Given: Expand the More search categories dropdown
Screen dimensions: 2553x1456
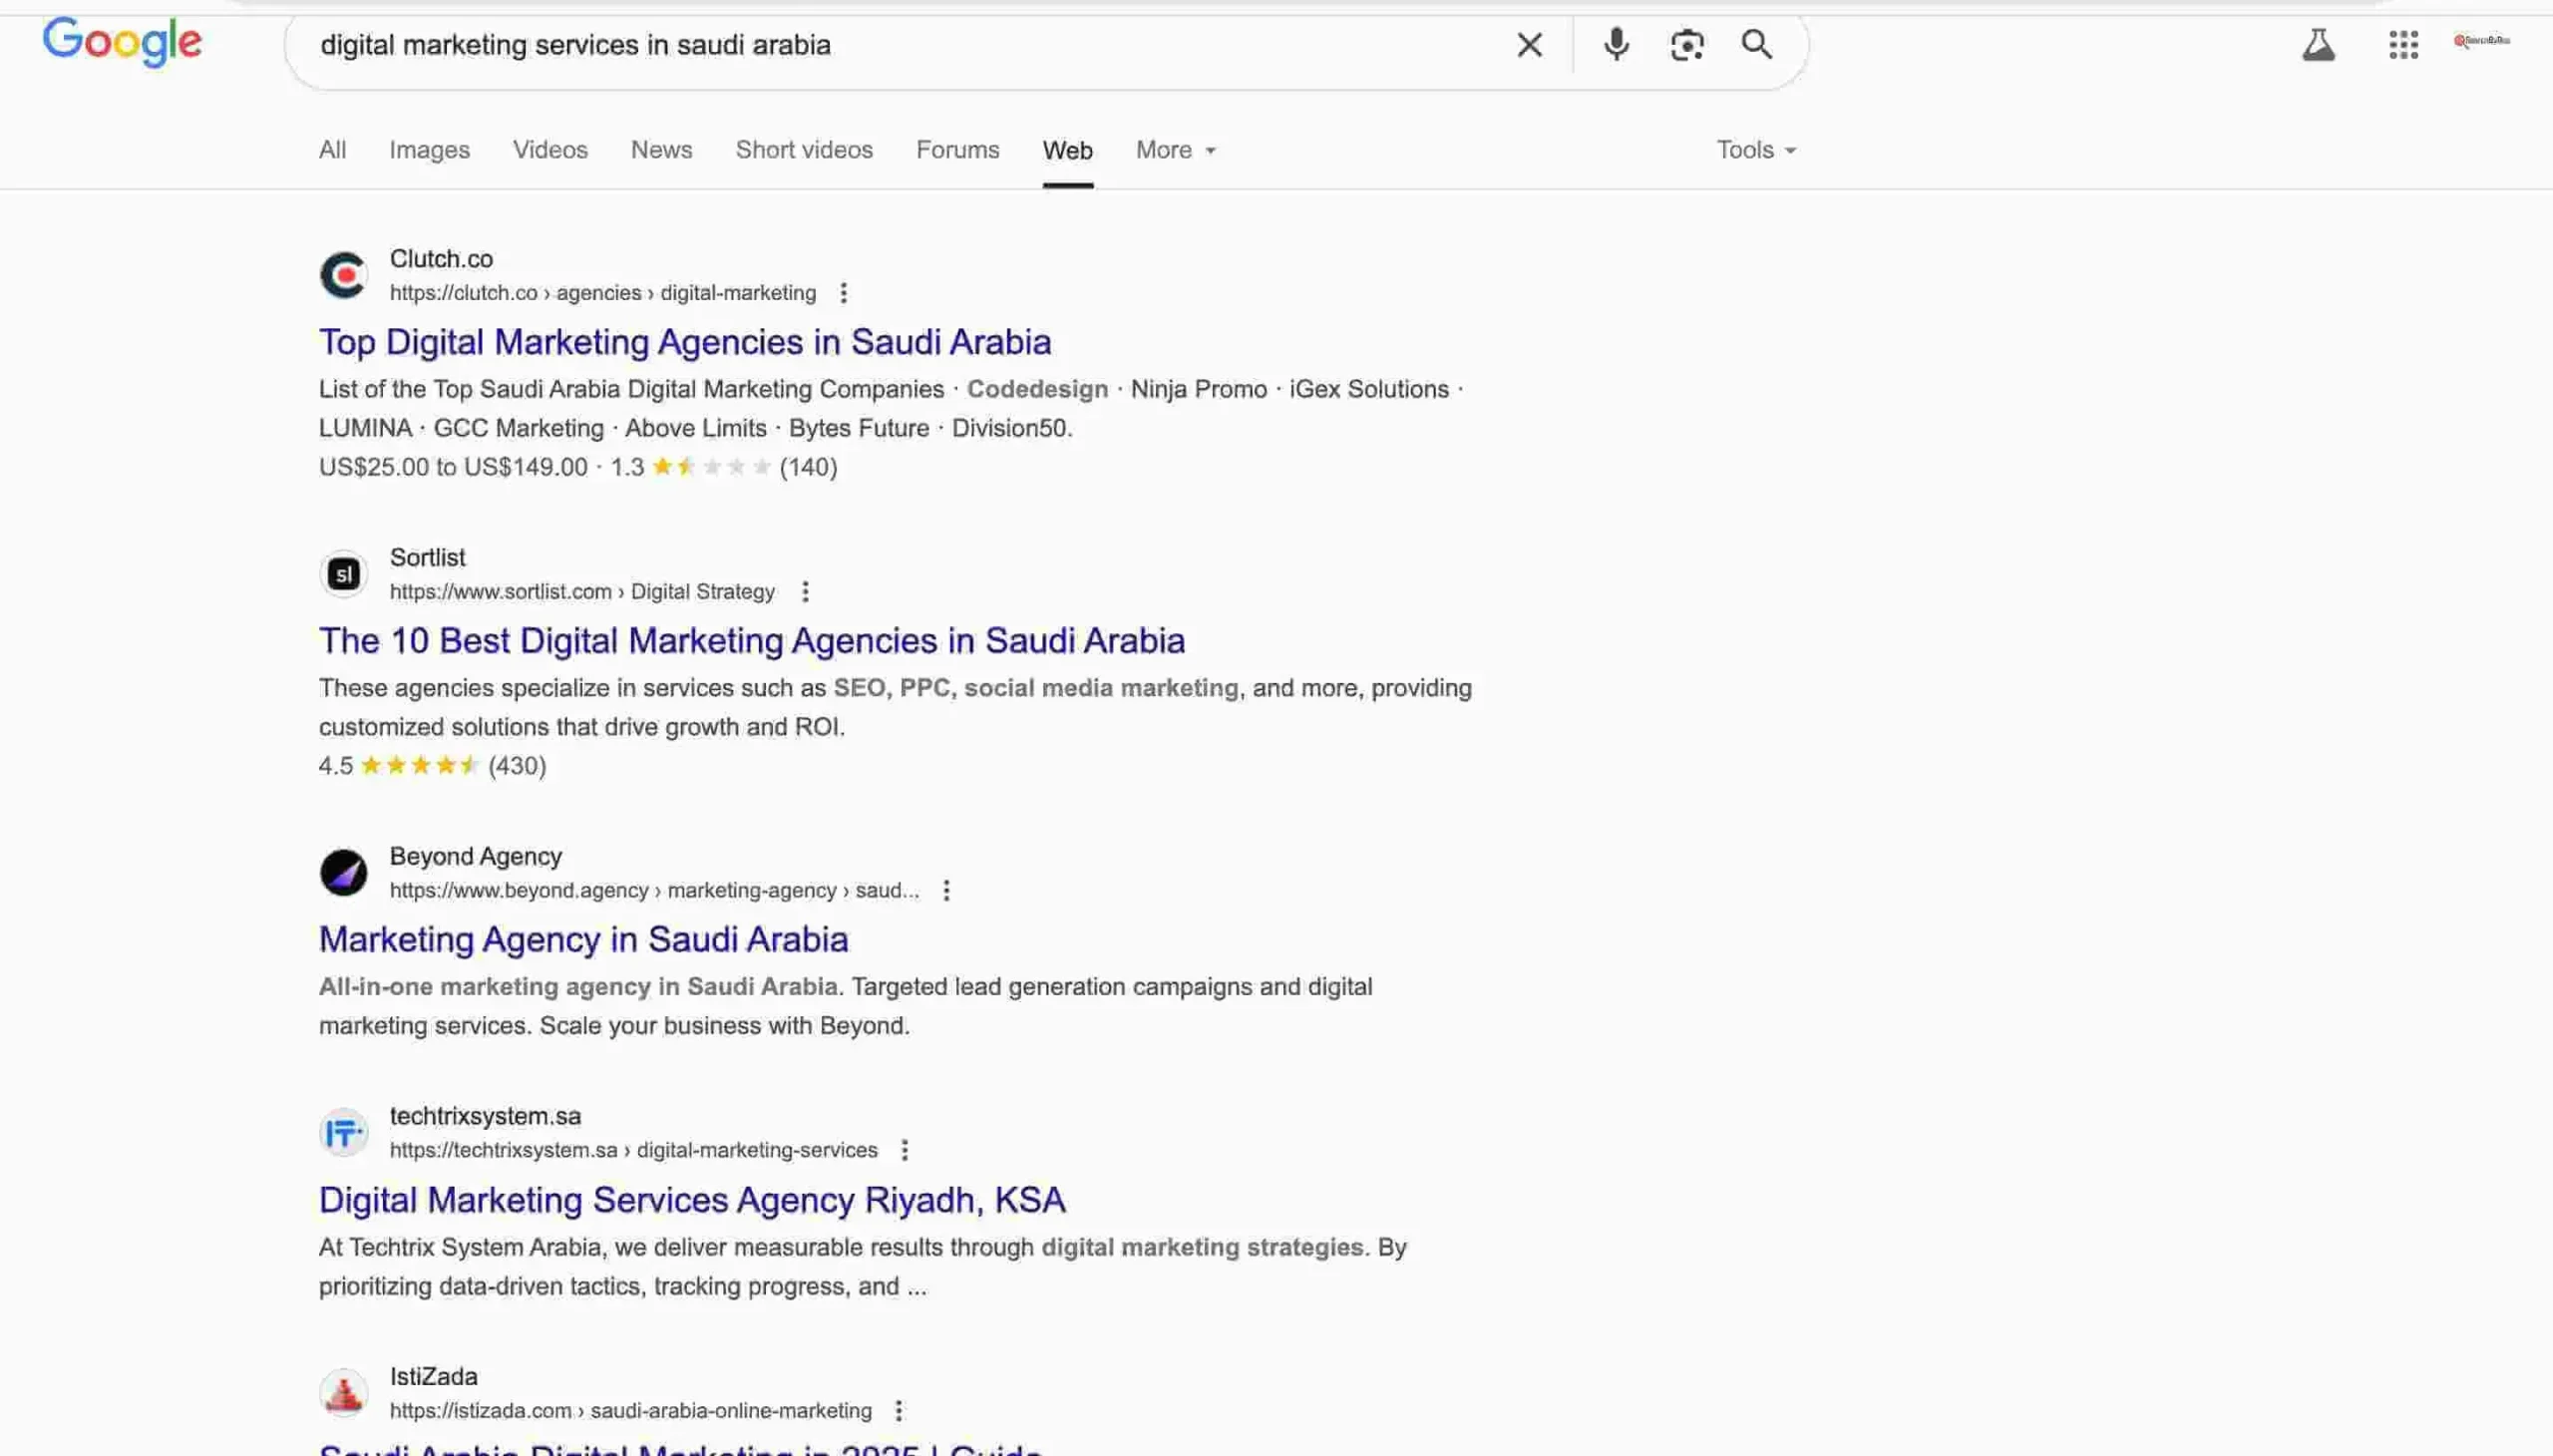Looking at the screenshot, I should tap(1173, 149).
